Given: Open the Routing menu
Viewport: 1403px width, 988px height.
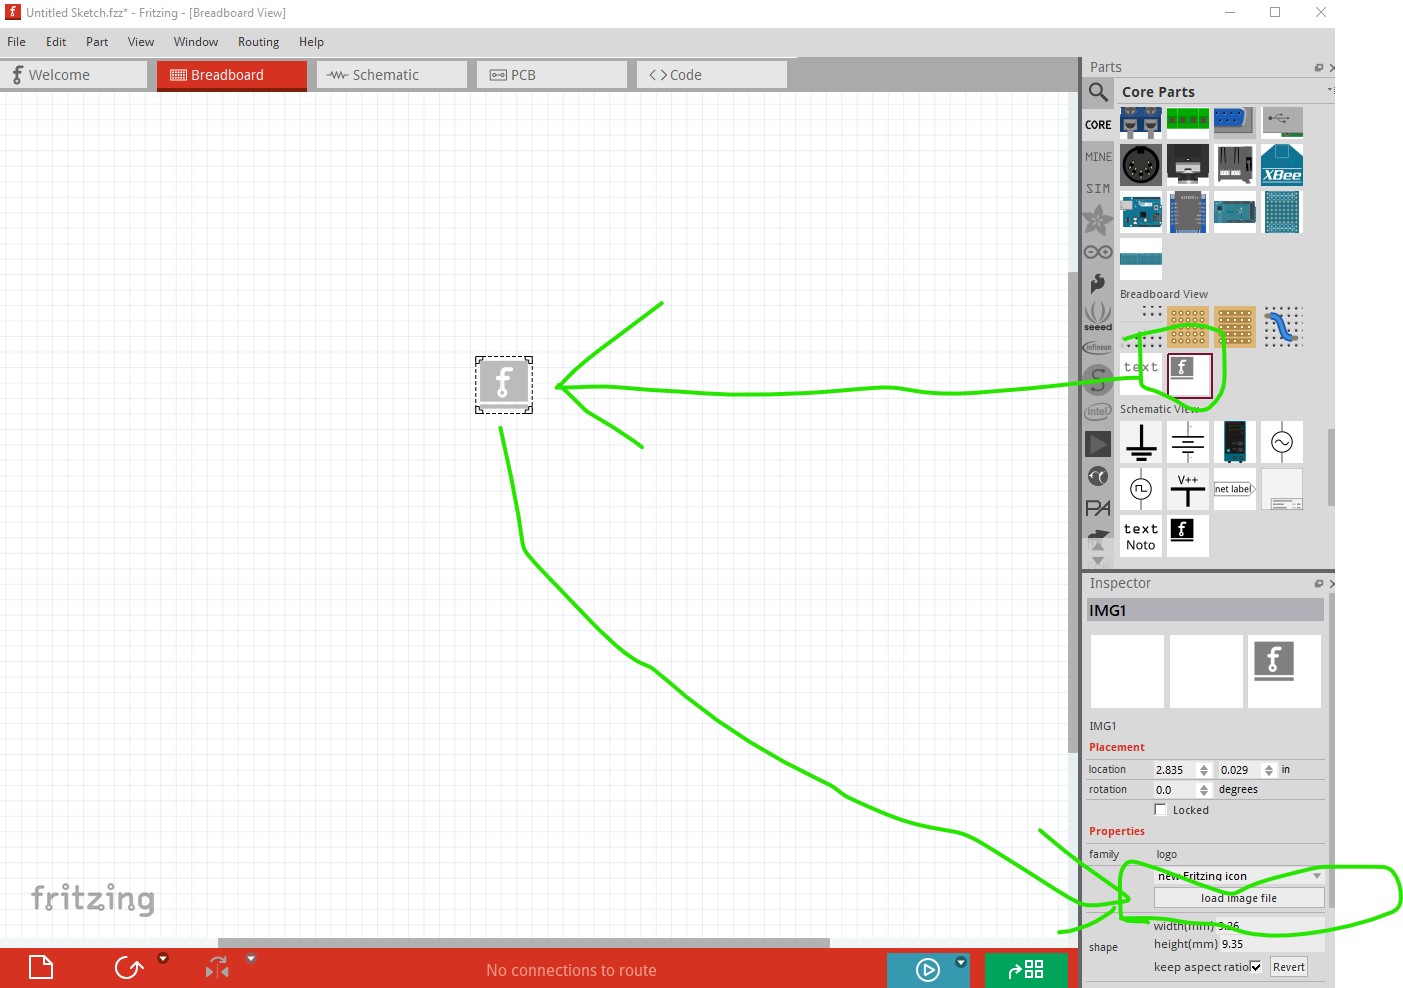Looking at the screenshot, I should pos(258,42).
